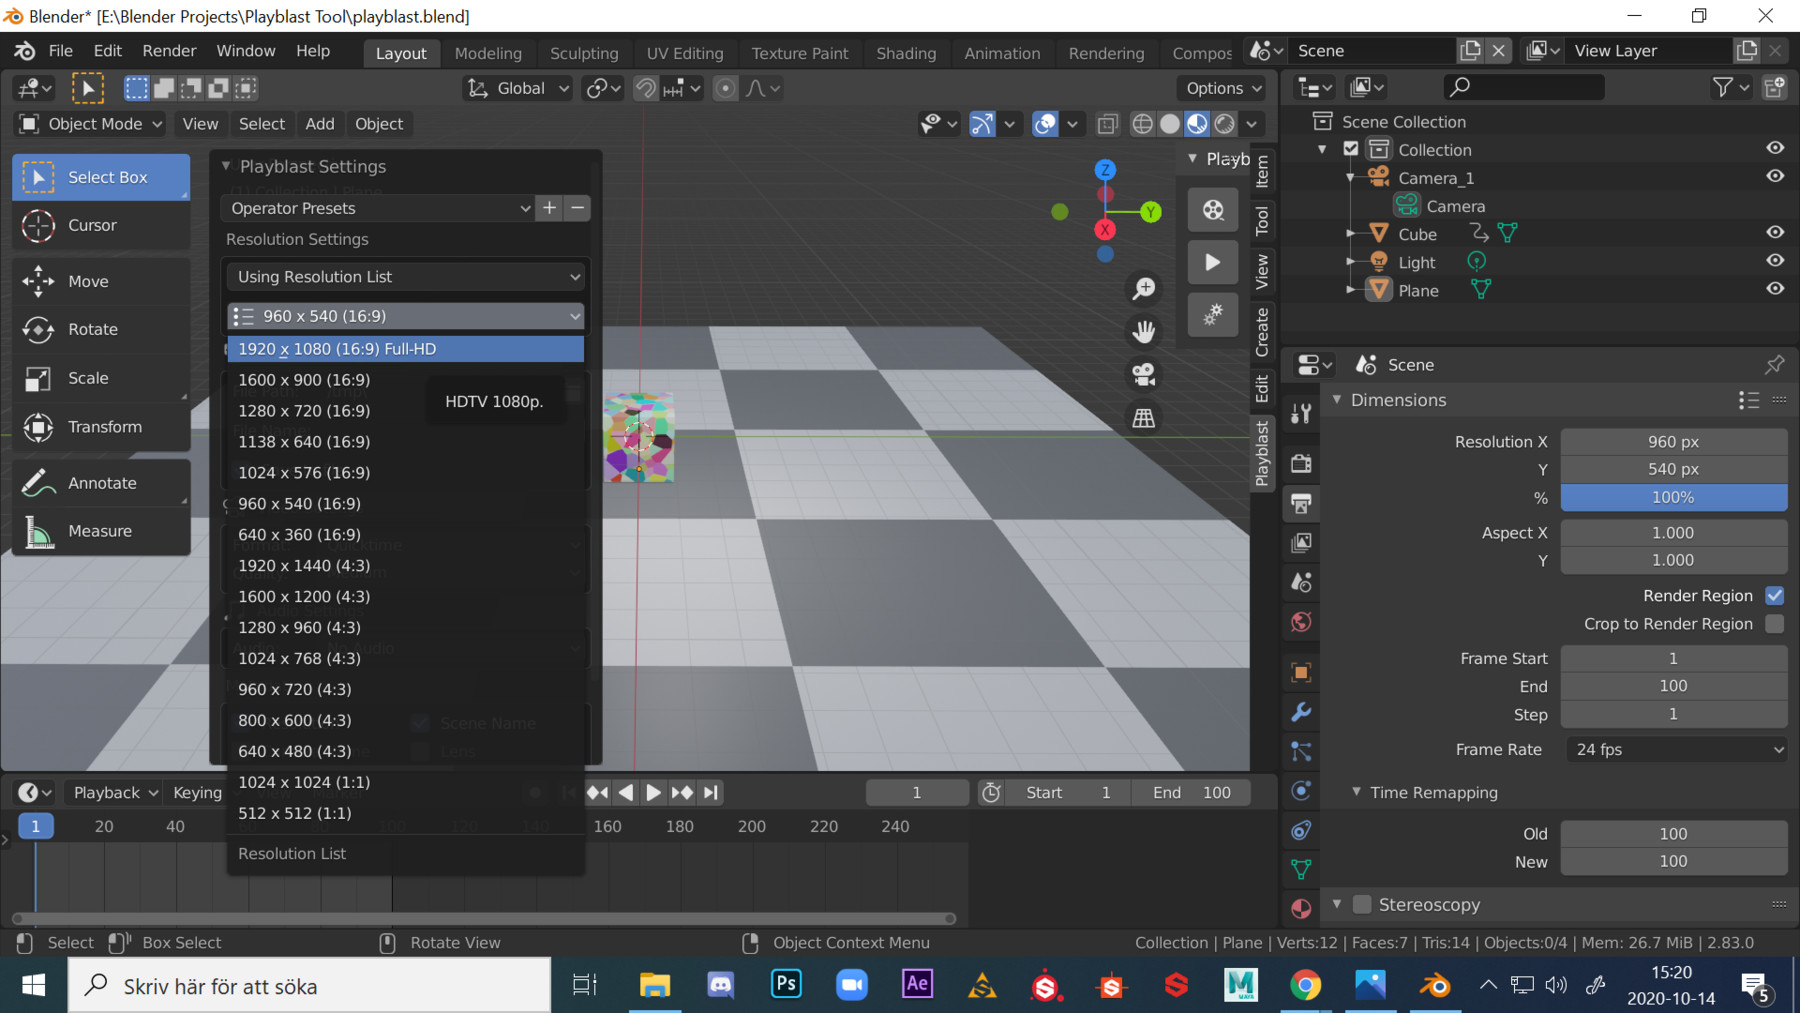Toggle camera view gizmo icon
Viewport: 1800px width, 1013px height.
pyautogui.click(x=1144, y=375)
